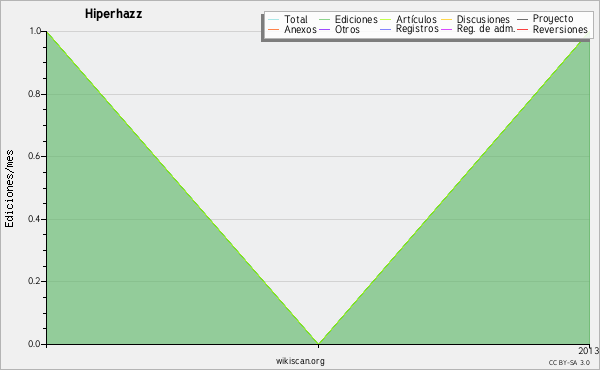Viewport: 600px width, 370px height.
Task: Click the purple Otros line swatch
Action: [x=324, y=30]
